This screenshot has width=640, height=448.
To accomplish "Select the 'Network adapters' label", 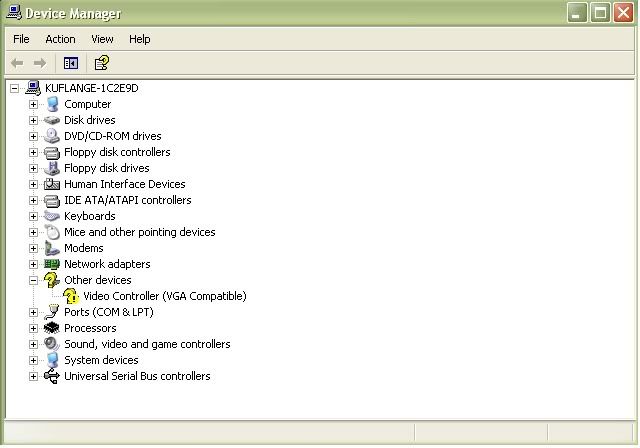I will point(107,264).
